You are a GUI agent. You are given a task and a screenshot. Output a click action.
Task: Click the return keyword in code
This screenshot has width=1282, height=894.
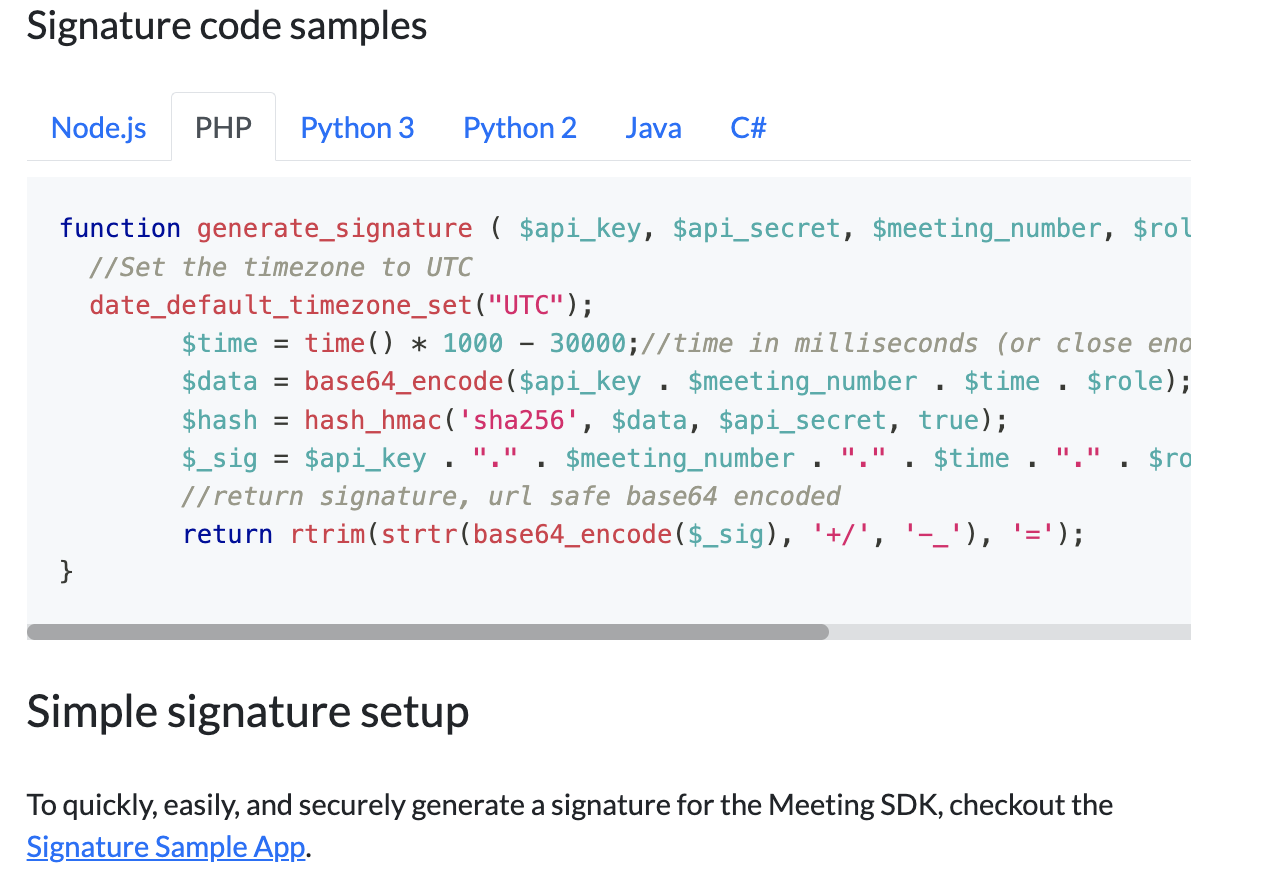(227, 534)
